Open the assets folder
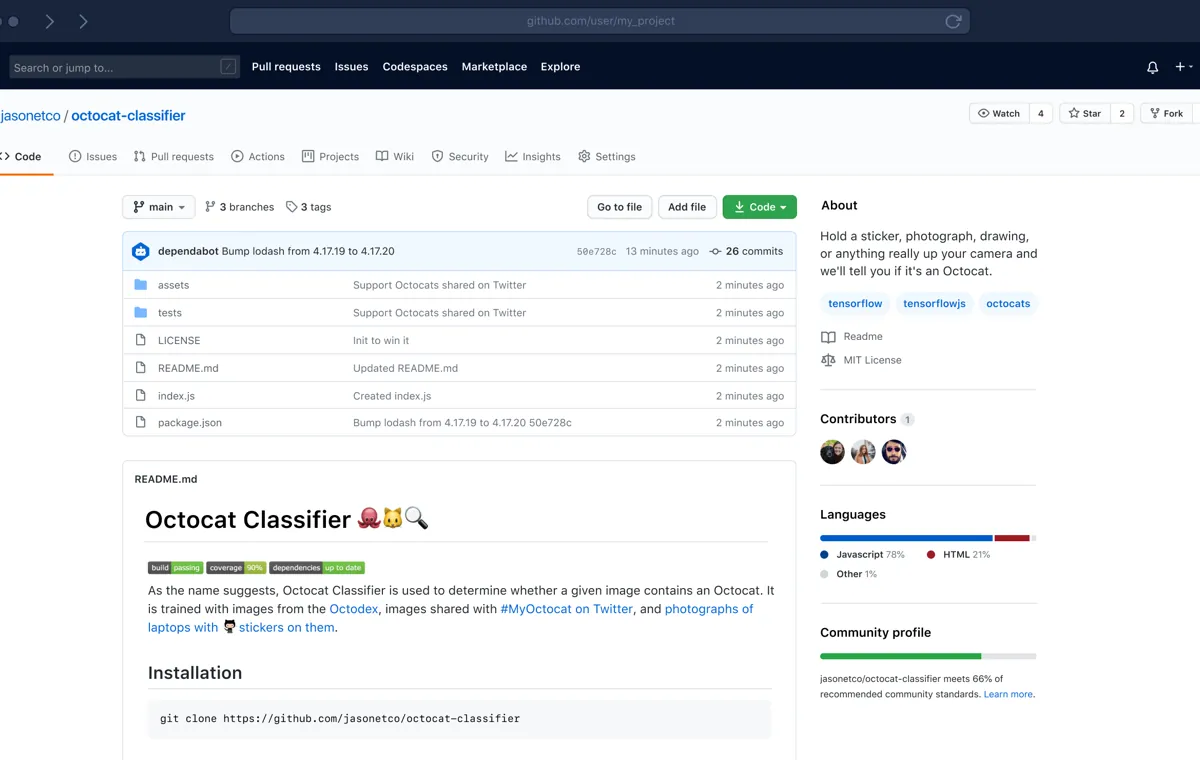The width and height of the screenshot is (1200, 760). (173, 285)
